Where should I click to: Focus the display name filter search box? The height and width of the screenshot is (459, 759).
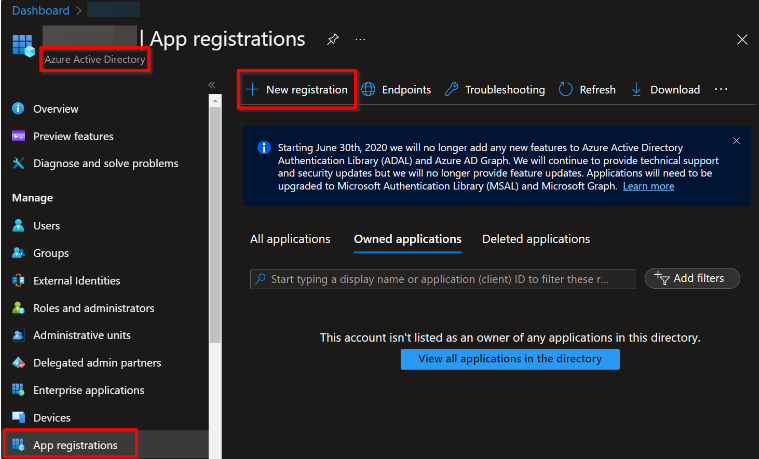coord(442,279)
